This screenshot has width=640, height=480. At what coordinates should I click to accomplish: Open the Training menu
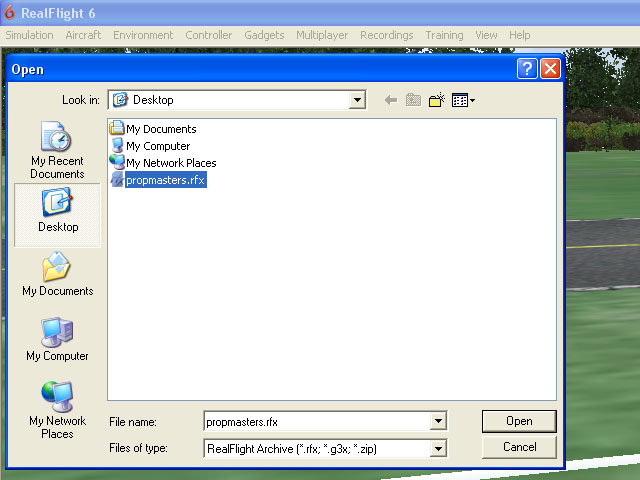(444, 35)
